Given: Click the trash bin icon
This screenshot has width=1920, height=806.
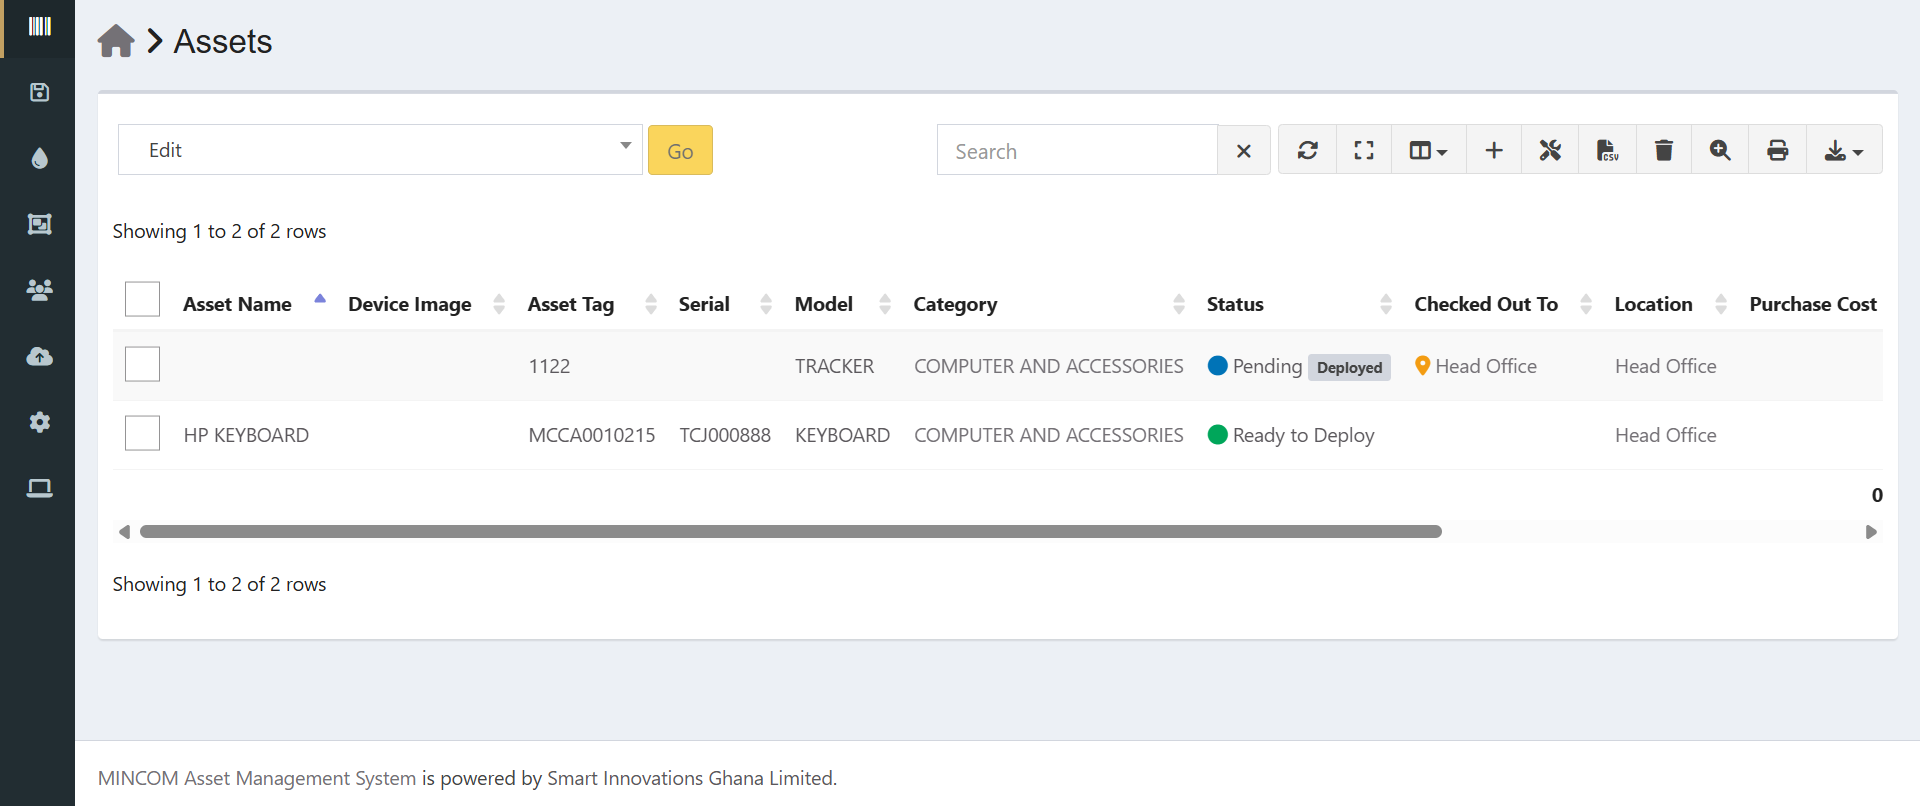Looking at the screenshot, I should point(1664,150).
